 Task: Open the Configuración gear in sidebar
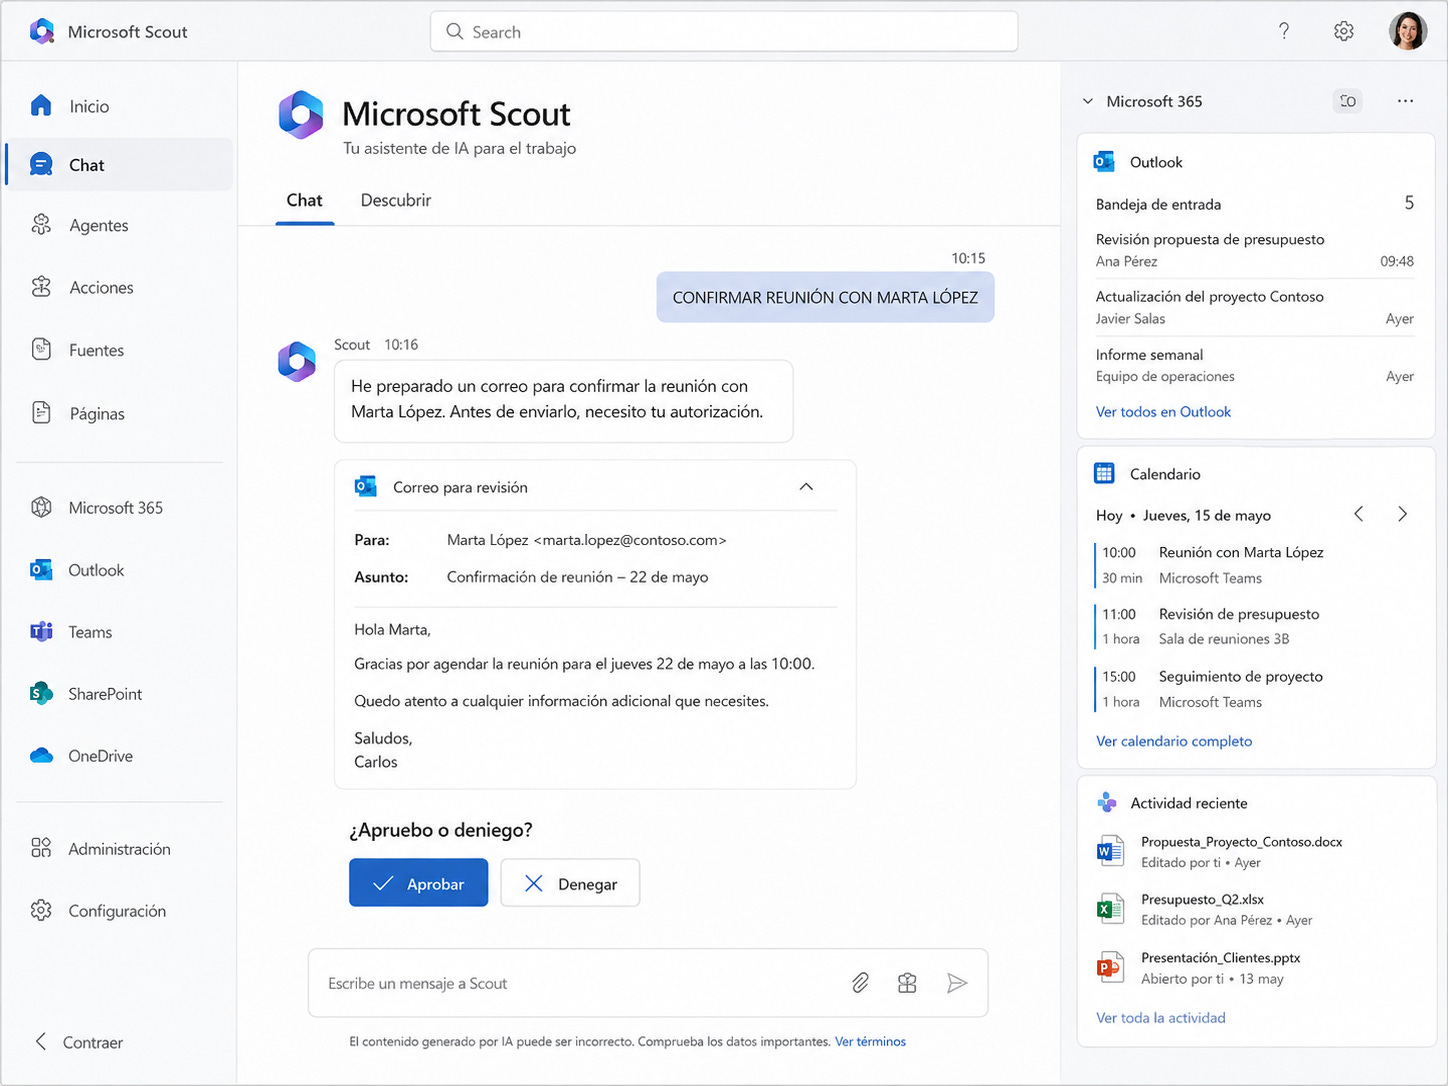[41, 911]
